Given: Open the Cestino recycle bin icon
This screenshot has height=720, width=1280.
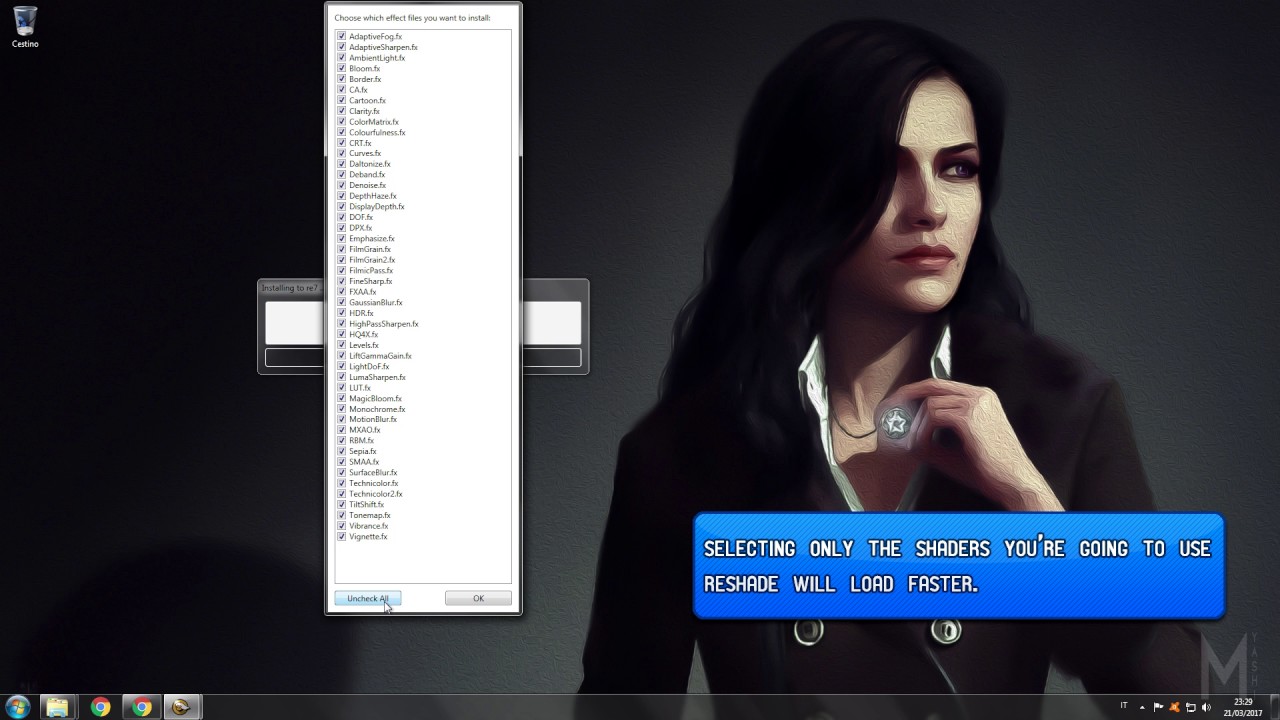Looking at the screenshot, I should pos(25,27).
